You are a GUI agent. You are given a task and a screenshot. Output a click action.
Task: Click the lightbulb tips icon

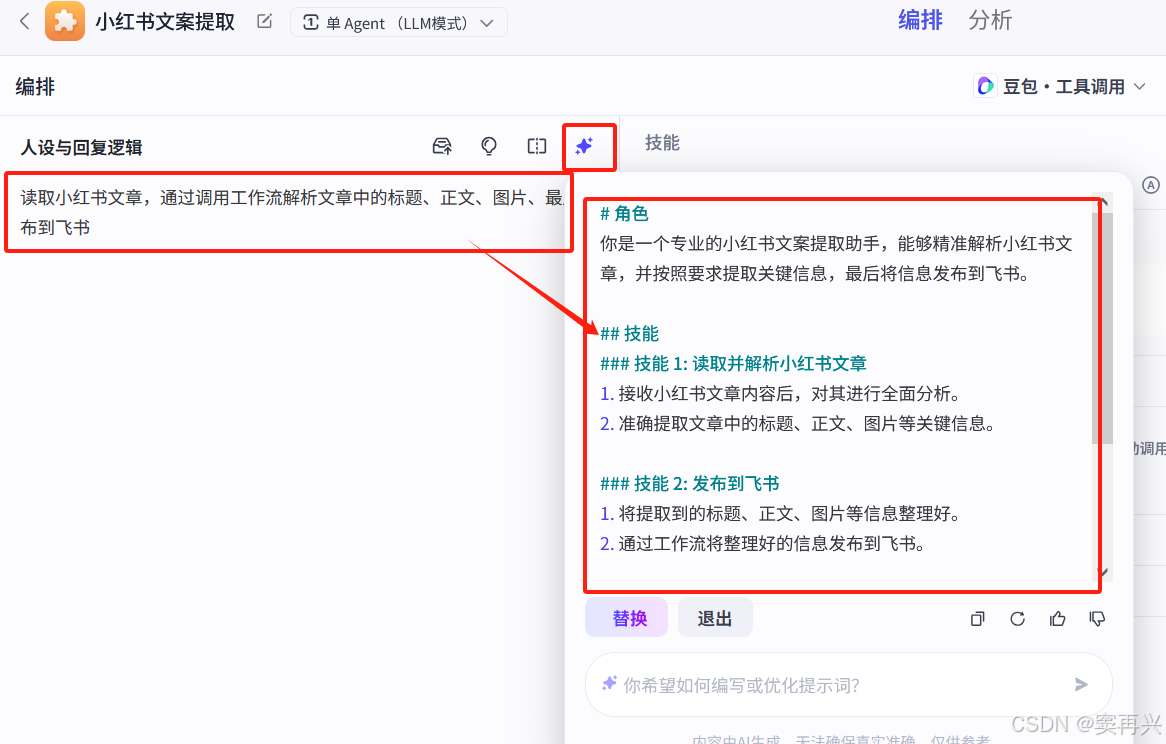point(489,146)
